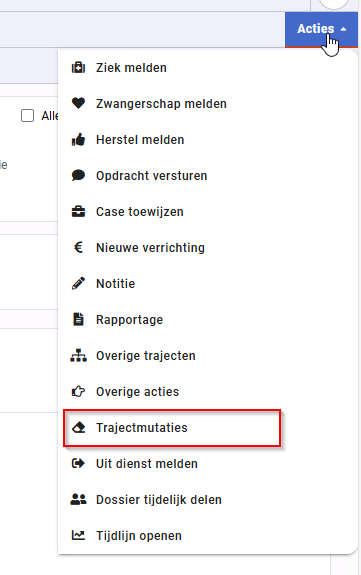Click the chart line icon for Tijdlijn openen
This screenshot has height=575, width=361.
pyautogui.click(x=78, y=535)
